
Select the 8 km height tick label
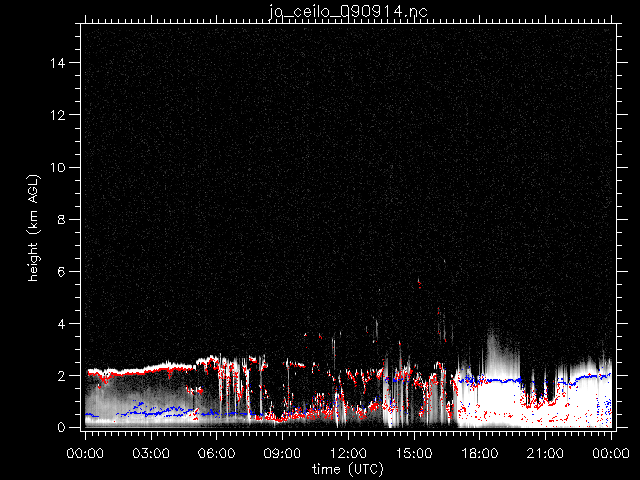(62, 219)
